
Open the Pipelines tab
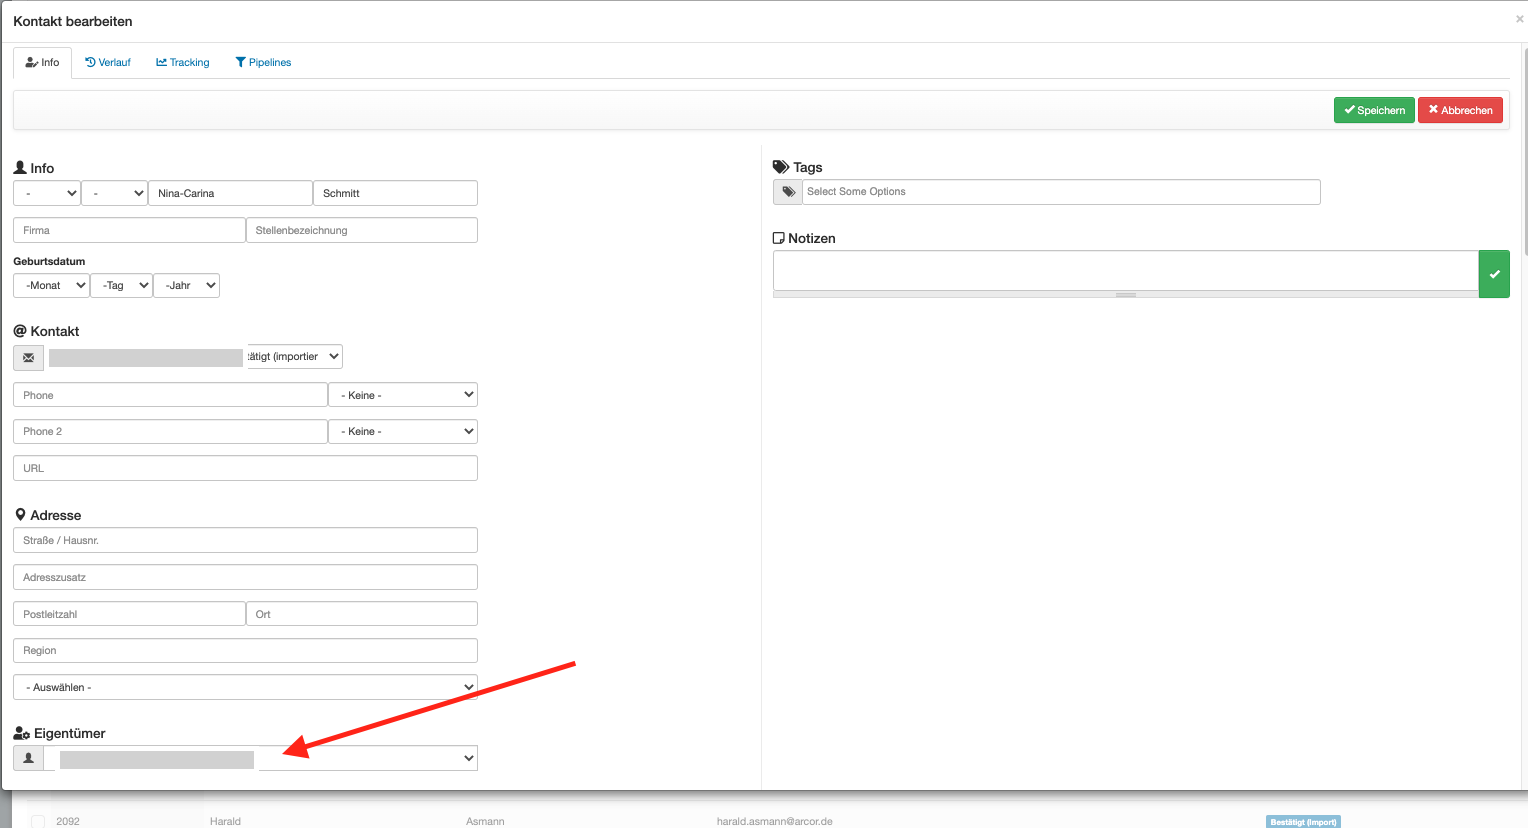(263, 62)
